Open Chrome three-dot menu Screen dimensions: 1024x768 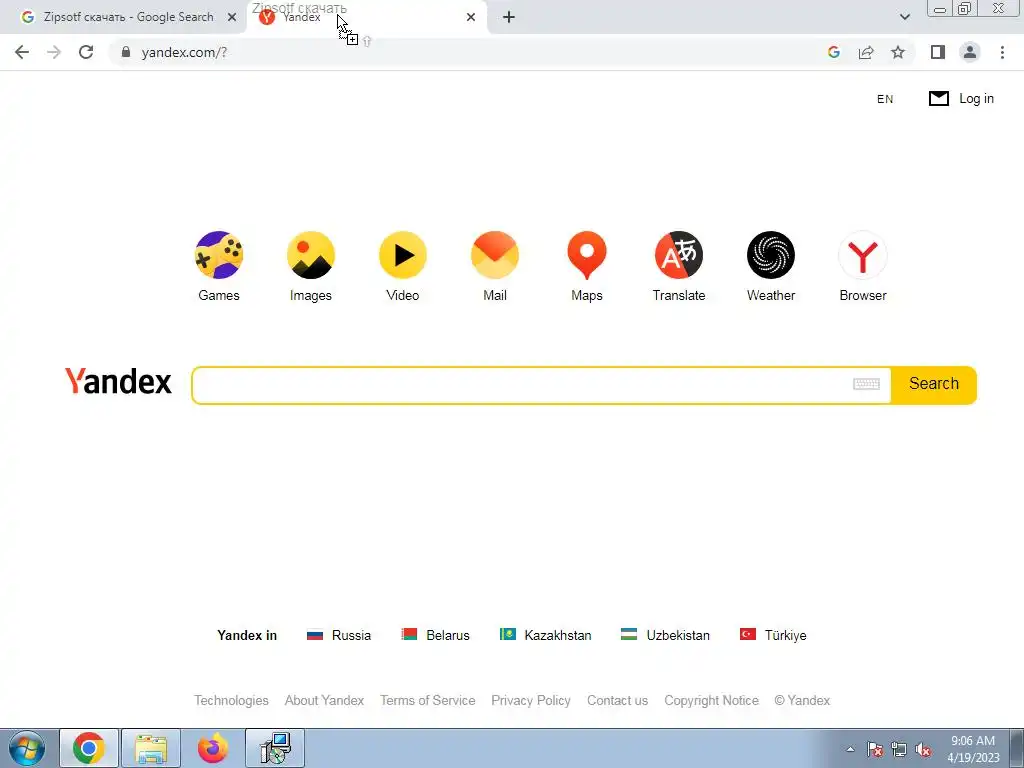[1002, 52]
